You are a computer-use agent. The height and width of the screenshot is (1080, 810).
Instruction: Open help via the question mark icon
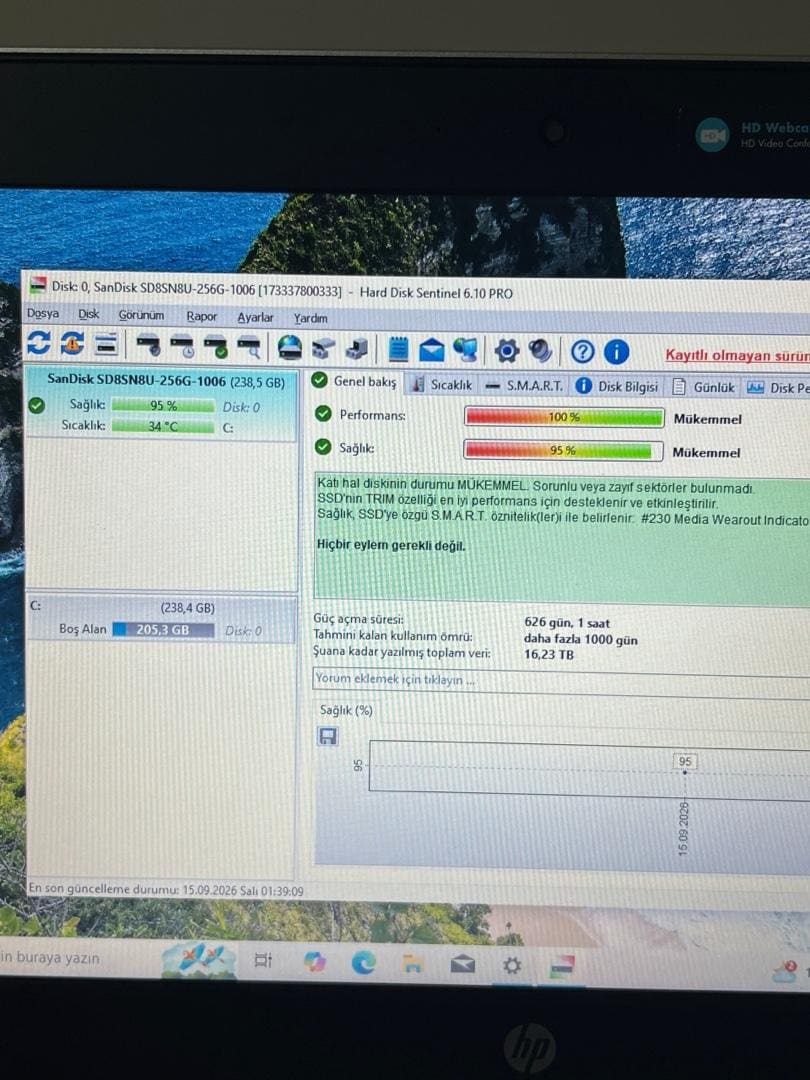583,352
